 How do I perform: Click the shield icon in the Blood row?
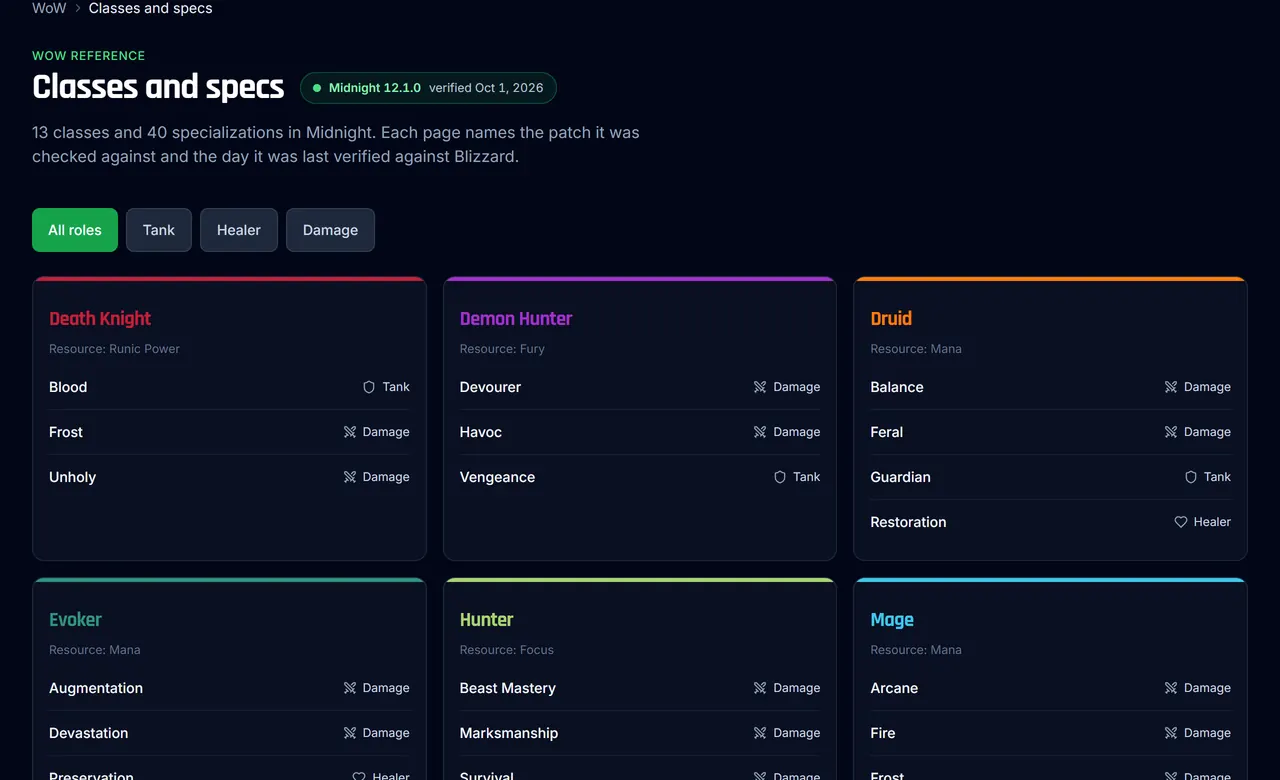pyautogui.click(x=369, y=387)
